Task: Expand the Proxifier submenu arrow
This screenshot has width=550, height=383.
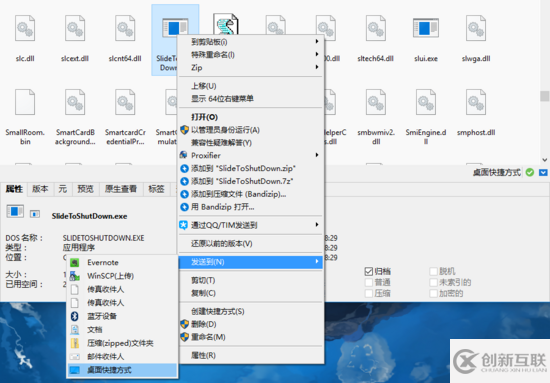Action: click(317, 155)
